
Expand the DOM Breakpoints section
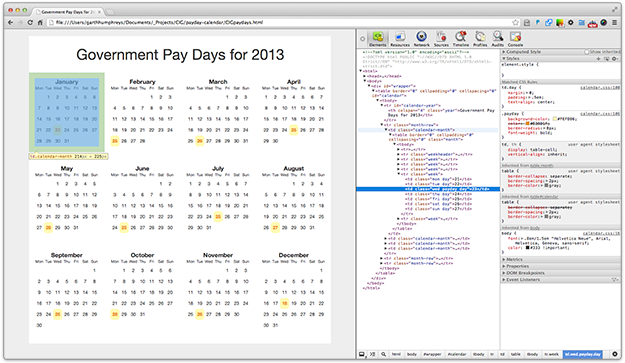pos(504,273)
